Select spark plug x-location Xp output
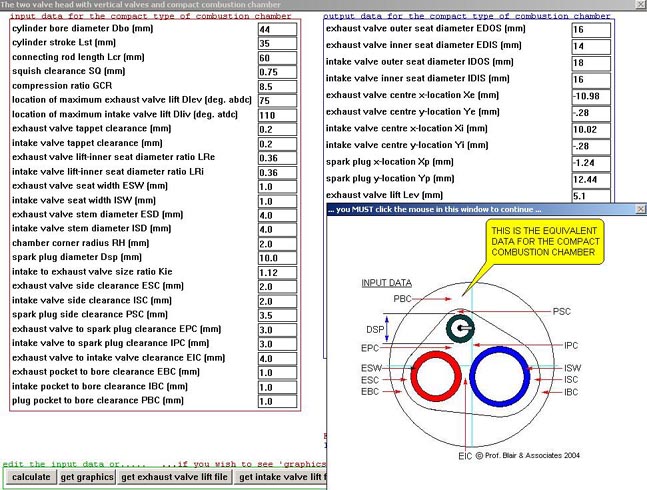The width and height of the screenshot is (647, 490). point(591,163)
